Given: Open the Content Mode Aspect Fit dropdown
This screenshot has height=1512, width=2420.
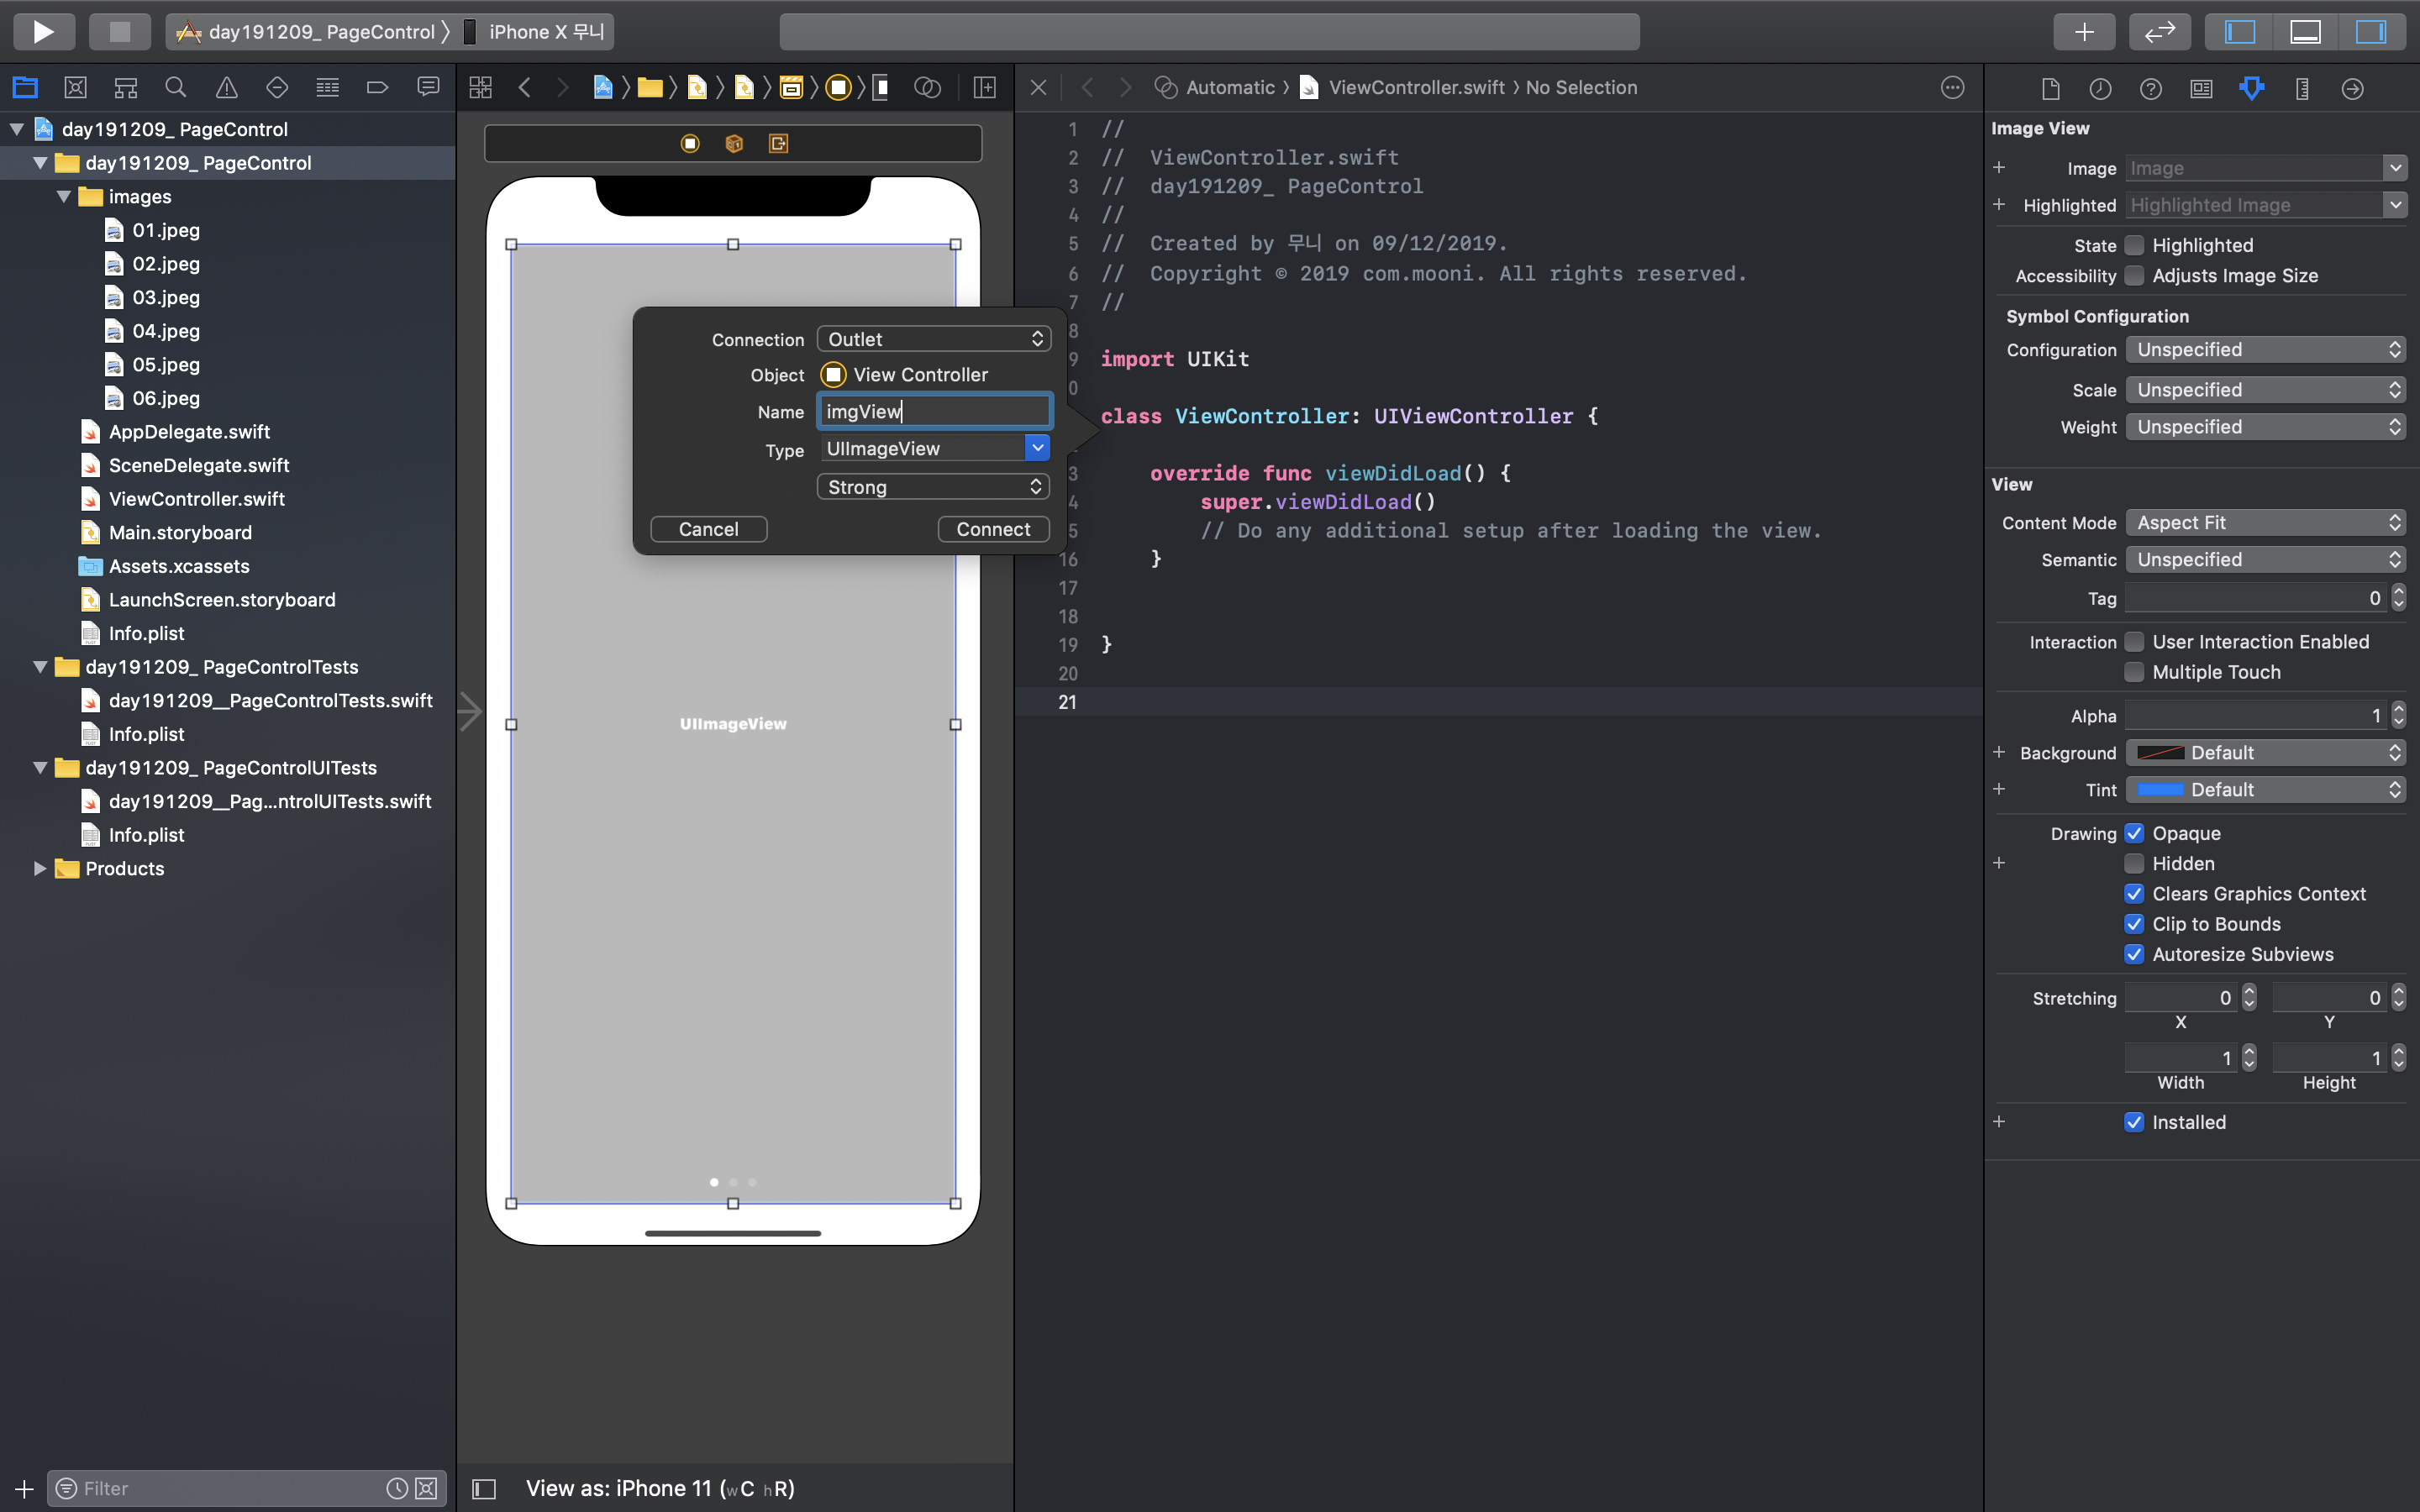Looking at the screenshot, I should [x=2265, y=523].
